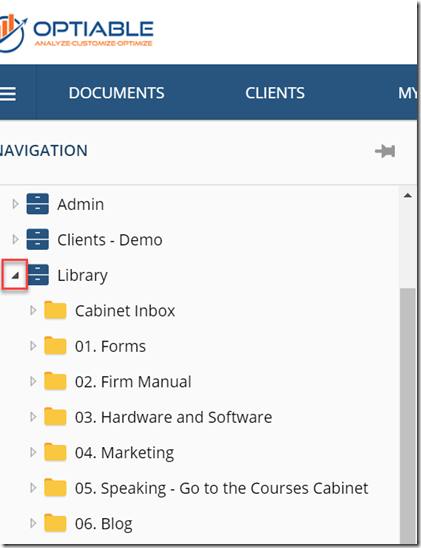Open 03. Hardware and Software folder
Image resolution: width=421 pixels, height=548 pixels.
[173, 417]
